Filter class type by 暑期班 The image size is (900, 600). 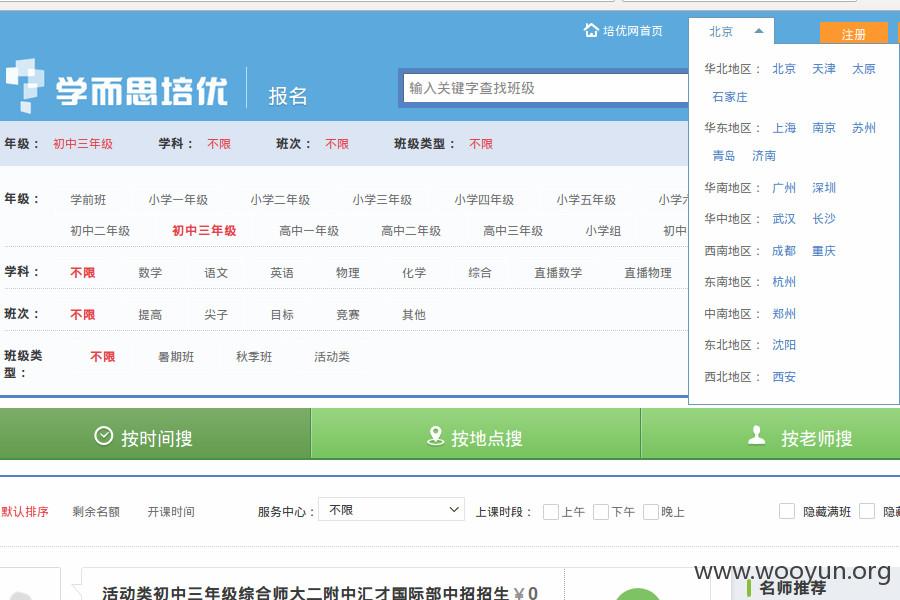176,357
